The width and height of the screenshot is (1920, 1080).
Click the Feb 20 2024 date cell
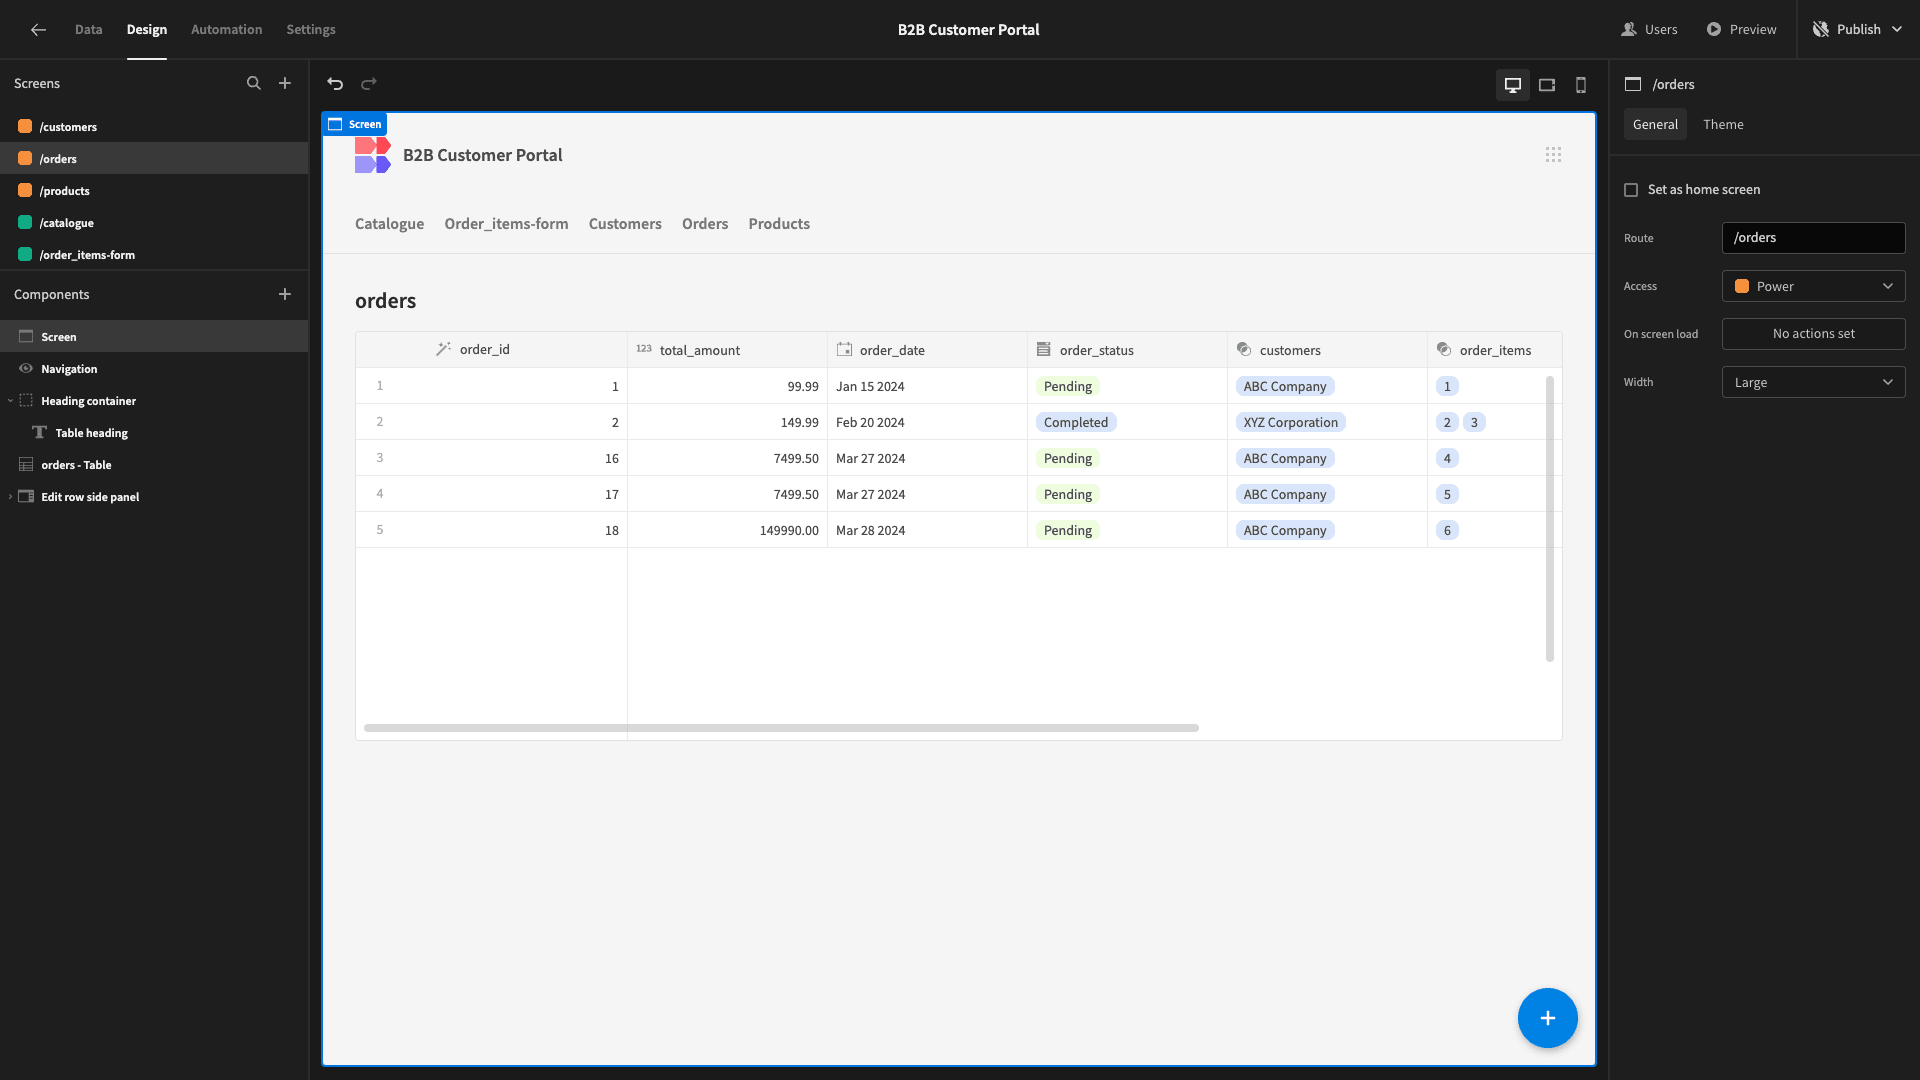pyautogui.click(x=927, y=422)
